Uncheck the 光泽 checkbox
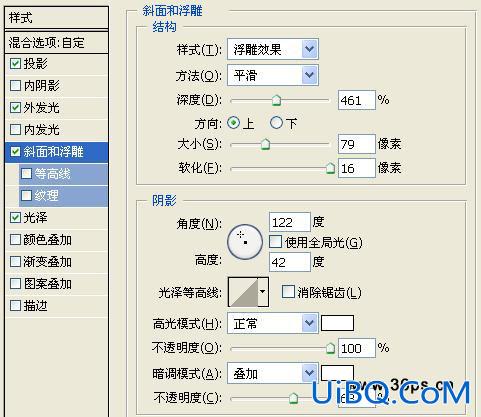 (x=15, y=218)
